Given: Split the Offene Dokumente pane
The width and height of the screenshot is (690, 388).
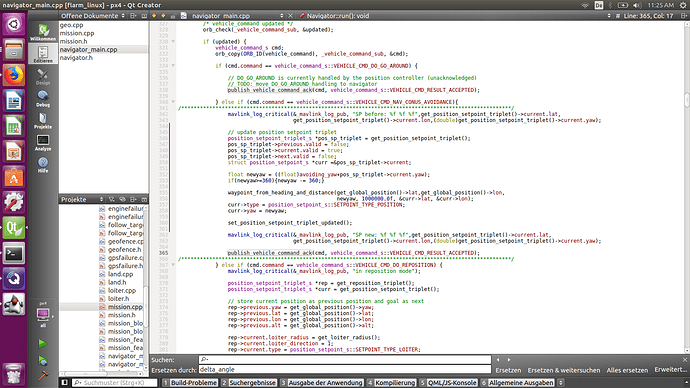Looking at the screenshot, I should click(134, 16).
